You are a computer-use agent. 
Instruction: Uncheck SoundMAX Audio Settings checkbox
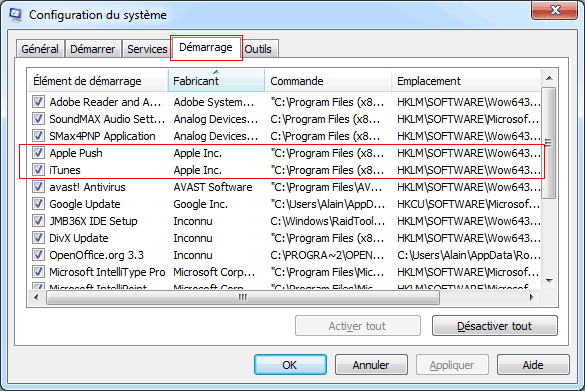pos(38,119)
